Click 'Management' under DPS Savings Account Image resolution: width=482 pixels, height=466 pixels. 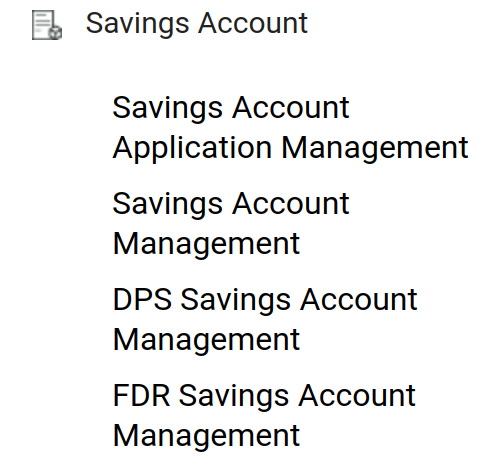coord(206,340)
